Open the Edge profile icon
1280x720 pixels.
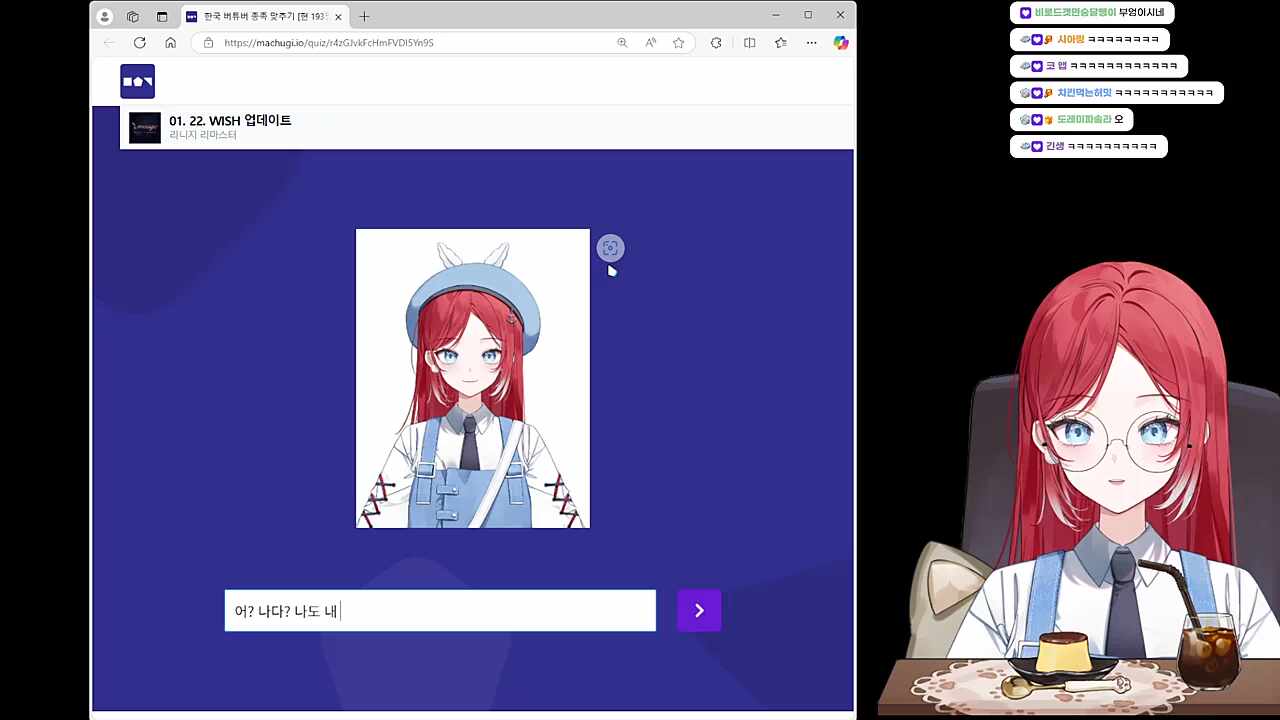[x=105, y=16]
